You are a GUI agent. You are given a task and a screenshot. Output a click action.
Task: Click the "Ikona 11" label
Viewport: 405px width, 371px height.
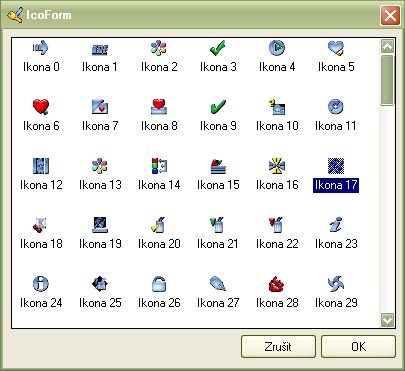(336, 126)
